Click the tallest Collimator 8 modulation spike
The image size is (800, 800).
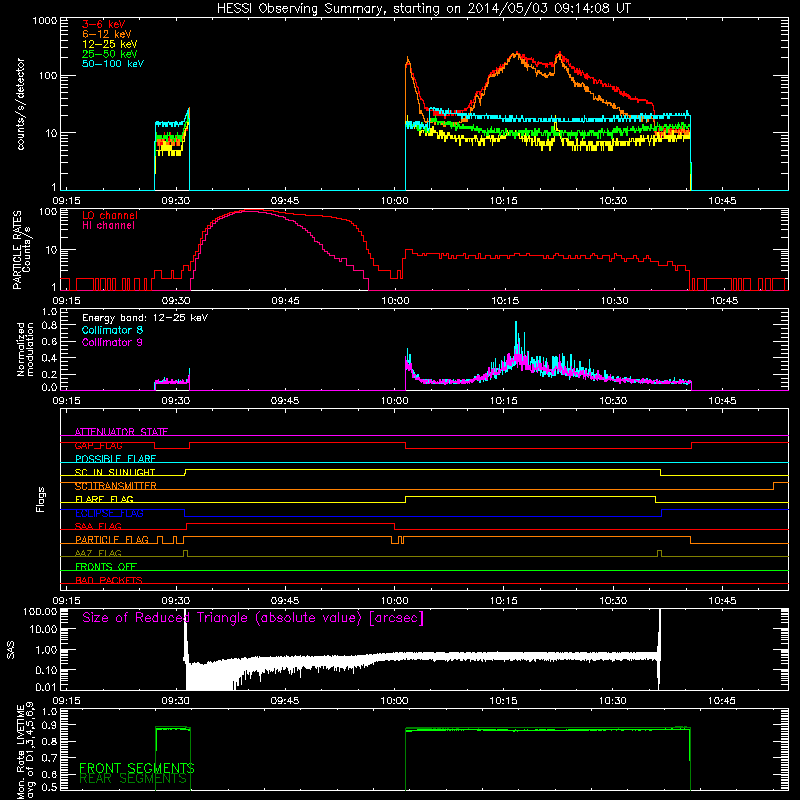click(516, 337)
